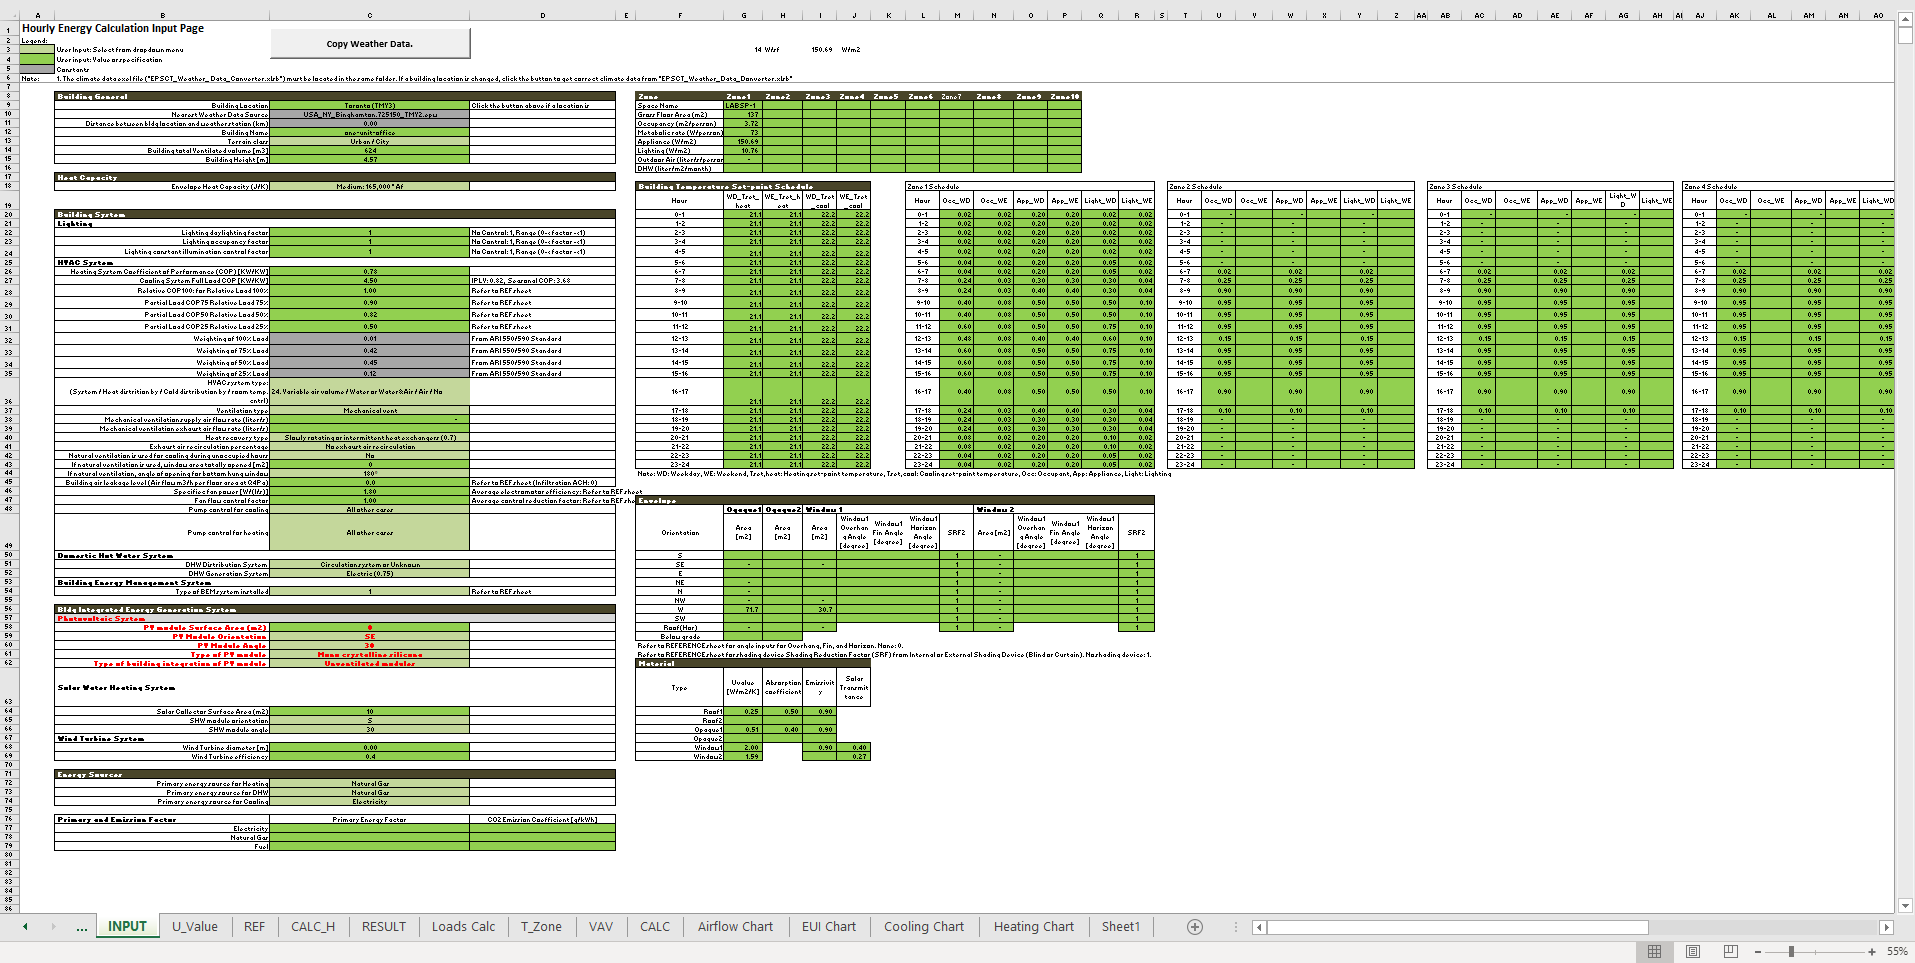Switch to Page Break Preview view
Viewport: 1915px width, 963px height.
[1731, 951]
